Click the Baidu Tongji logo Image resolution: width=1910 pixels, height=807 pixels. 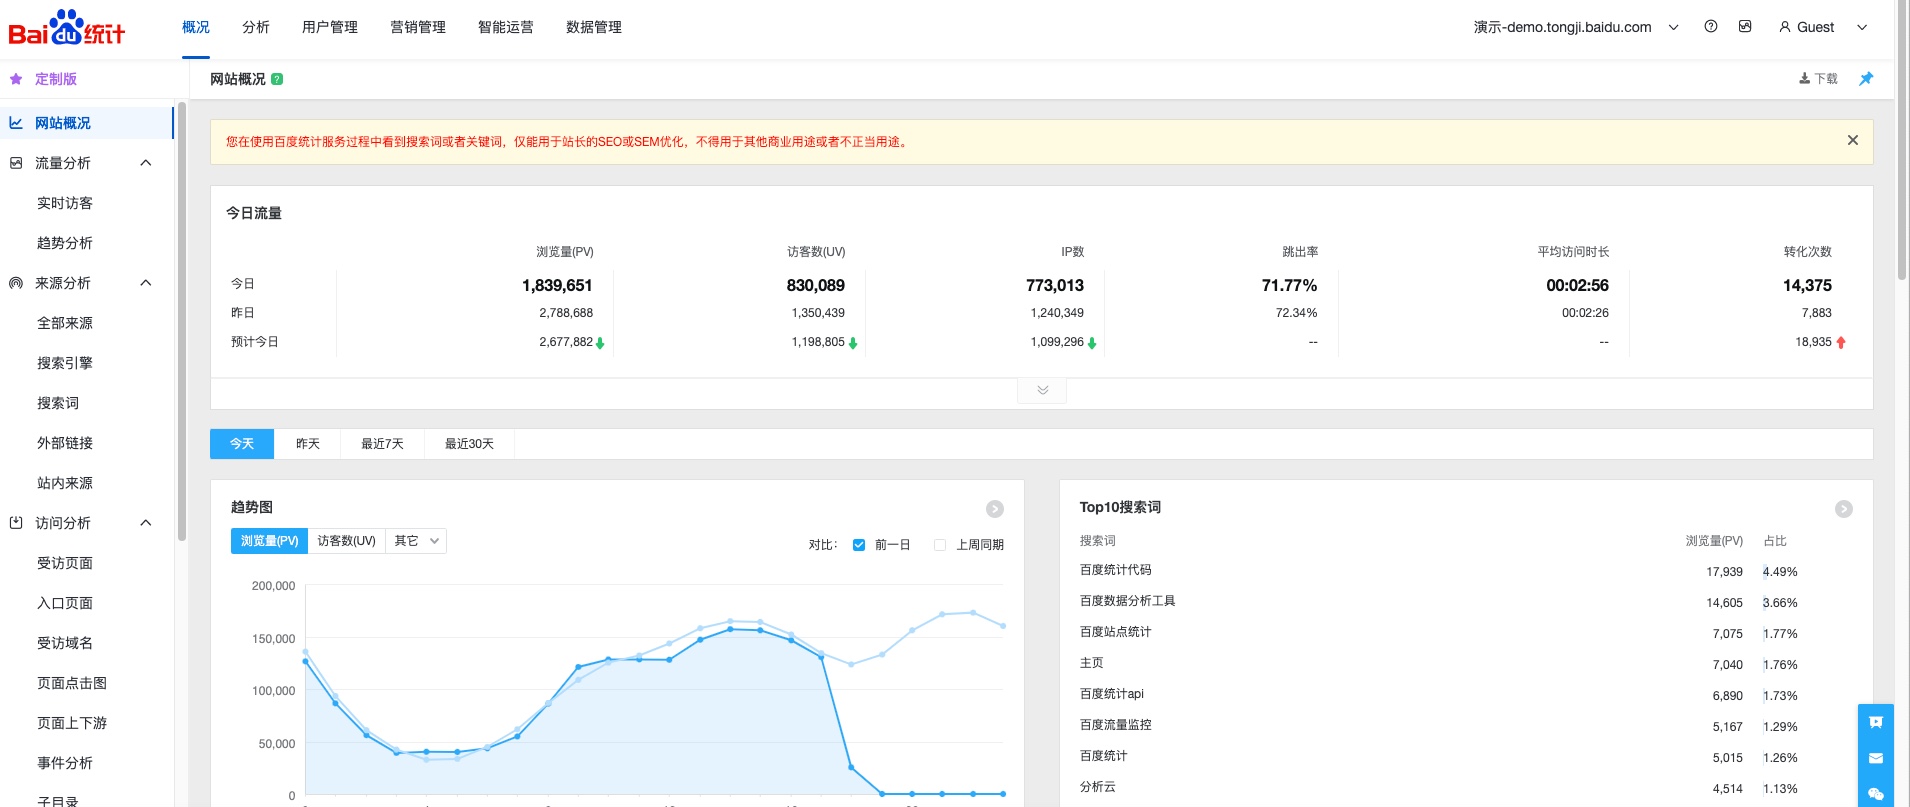click(67, 27)
